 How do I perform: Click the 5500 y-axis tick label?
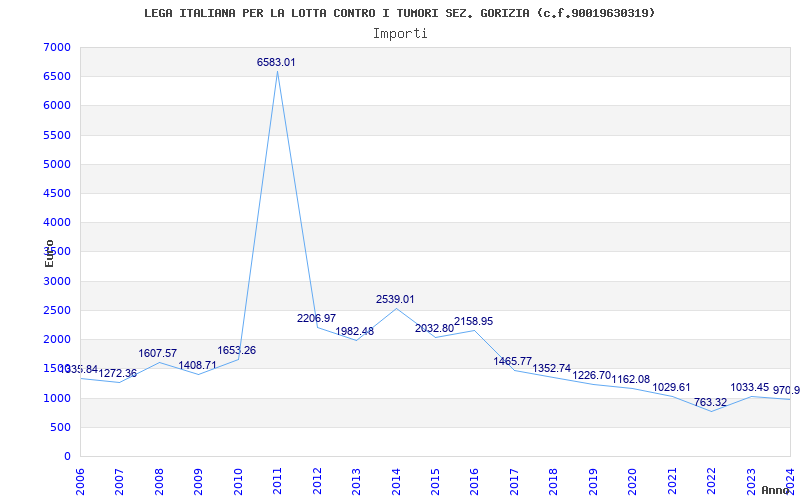tap(57, 135)
